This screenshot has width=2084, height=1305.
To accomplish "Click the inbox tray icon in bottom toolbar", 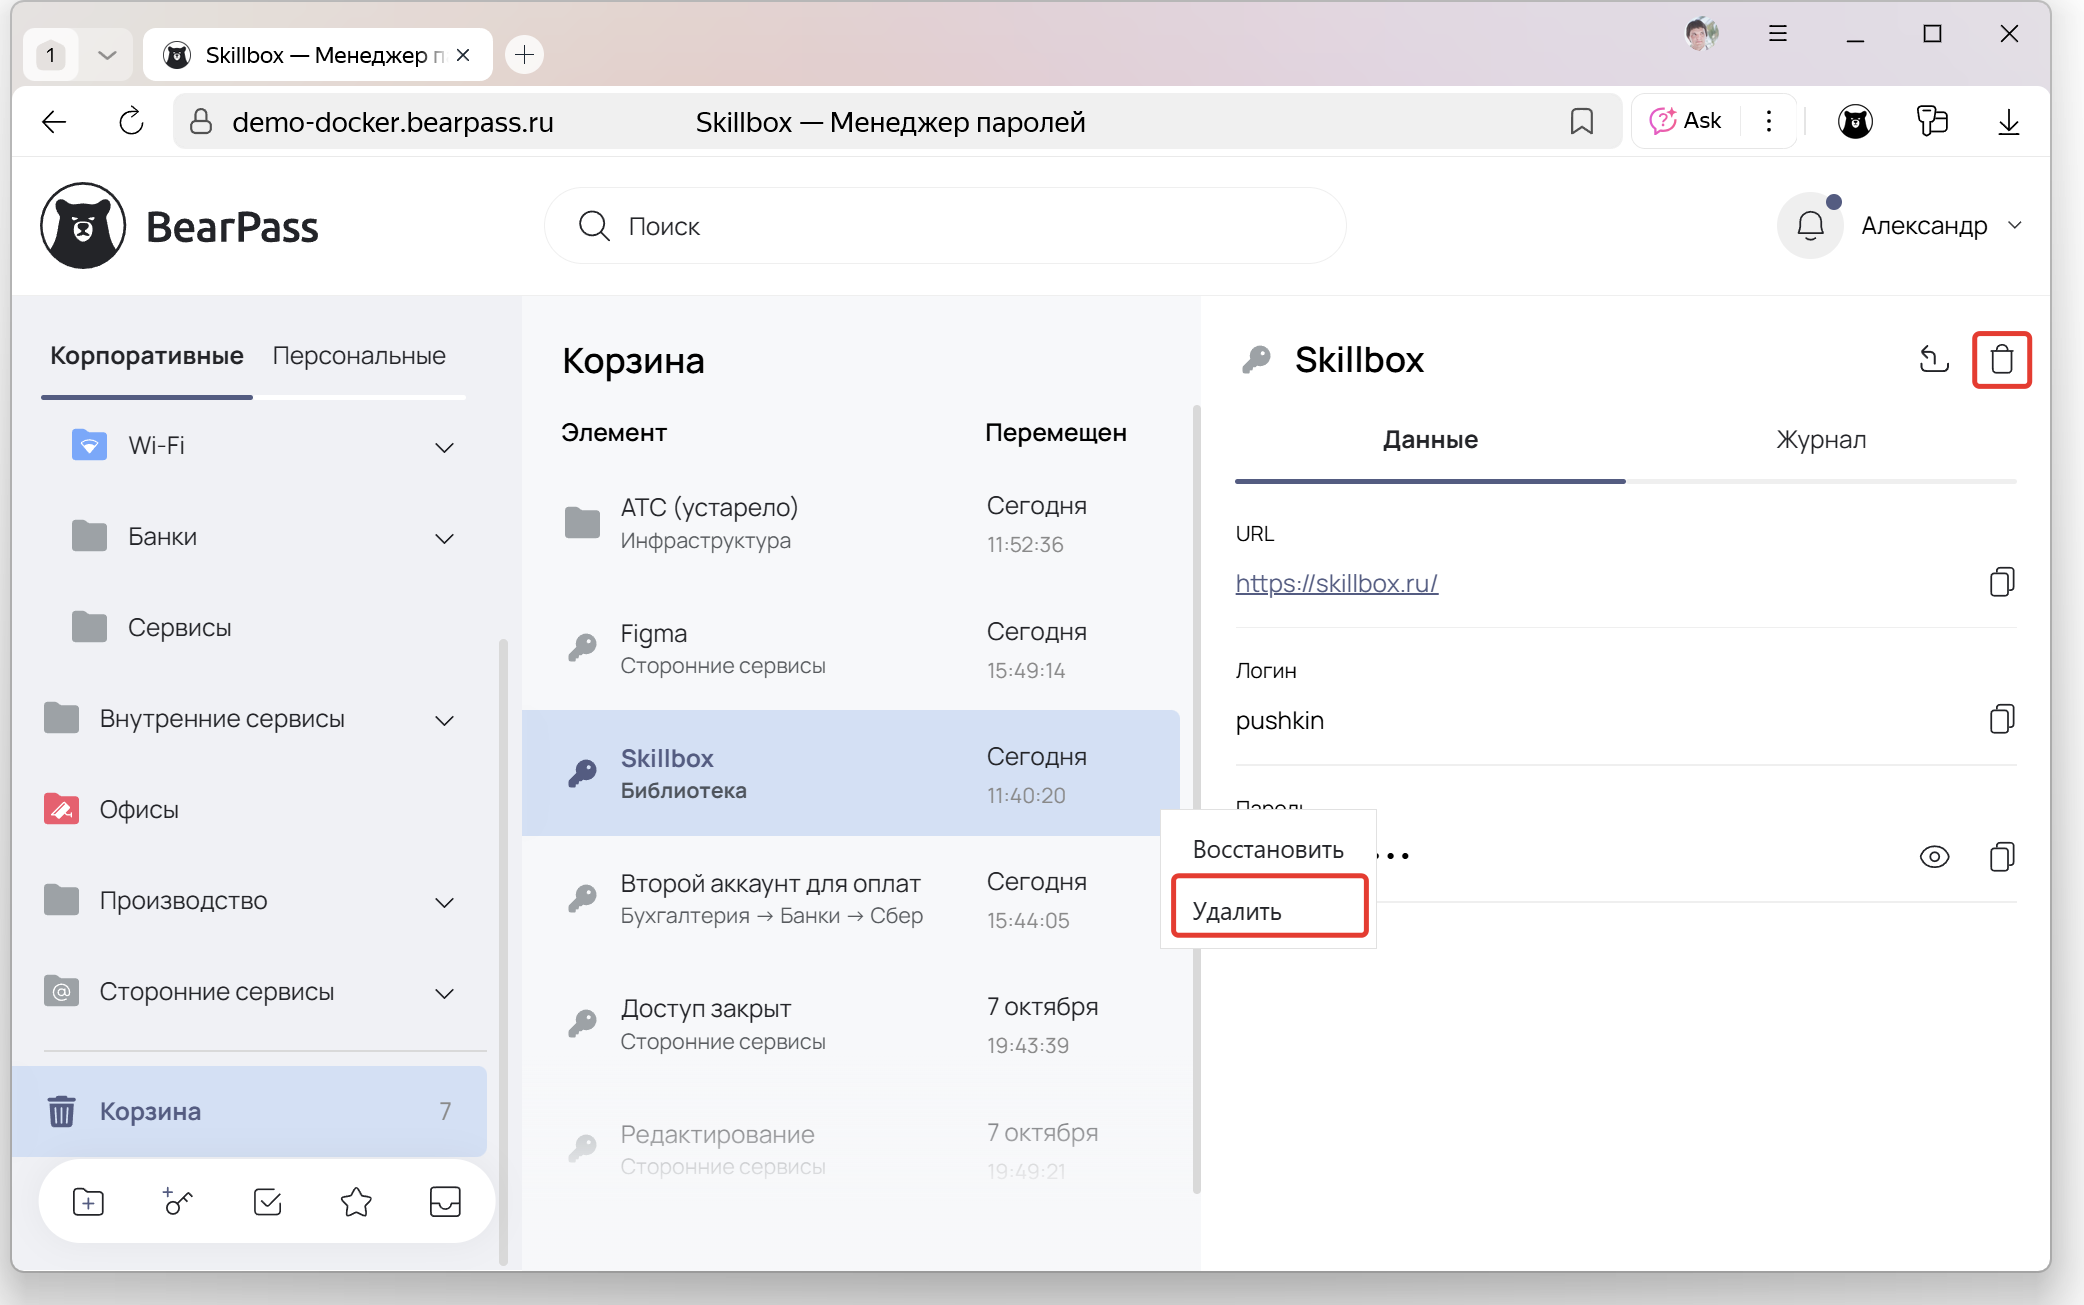I will coord(445,1201).
